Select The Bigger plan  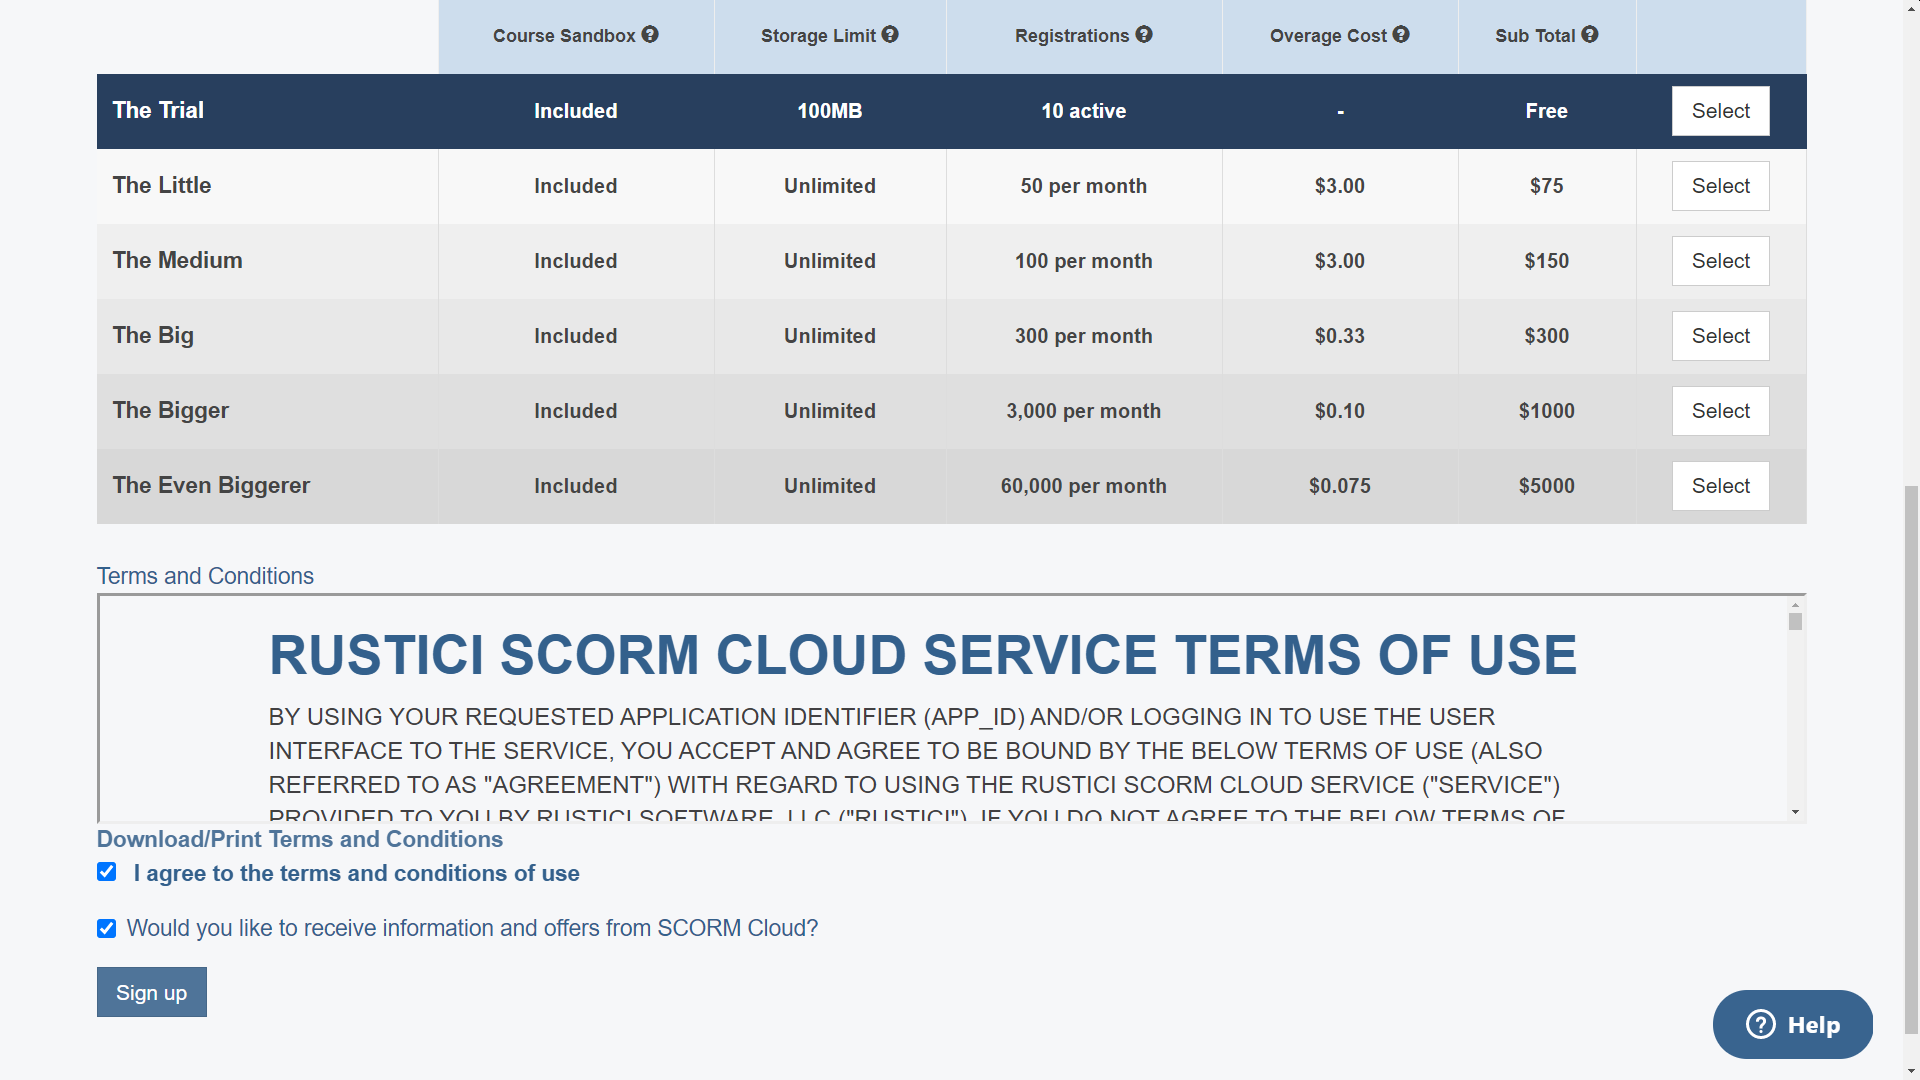1720,410
